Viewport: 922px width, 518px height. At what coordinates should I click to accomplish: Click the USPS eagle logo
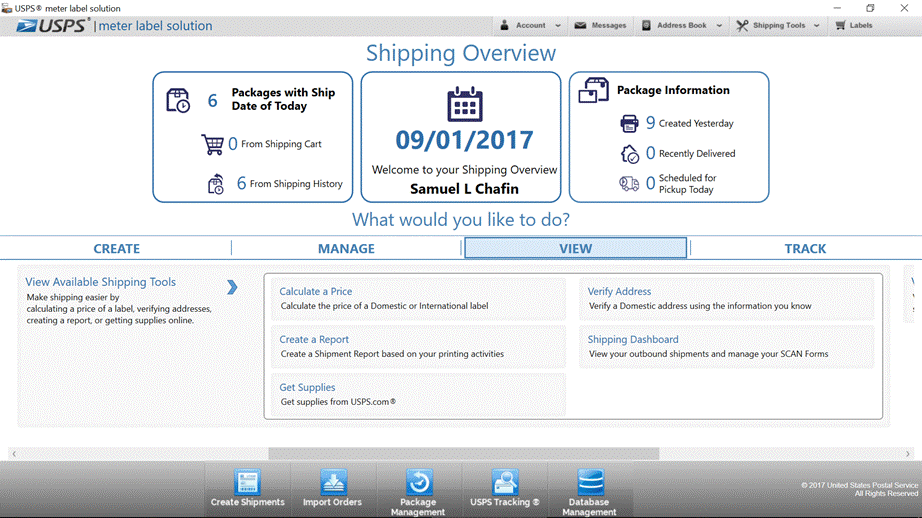(x=27, y=26)
